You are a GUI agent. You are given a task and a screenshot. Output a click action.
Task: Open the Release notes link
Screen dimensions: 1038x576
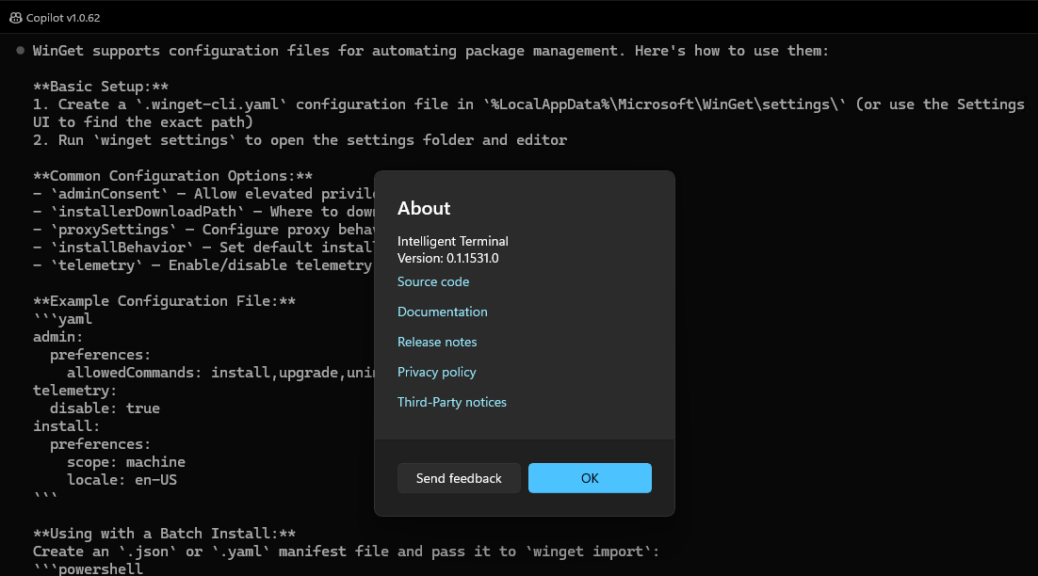click(437, 342)
